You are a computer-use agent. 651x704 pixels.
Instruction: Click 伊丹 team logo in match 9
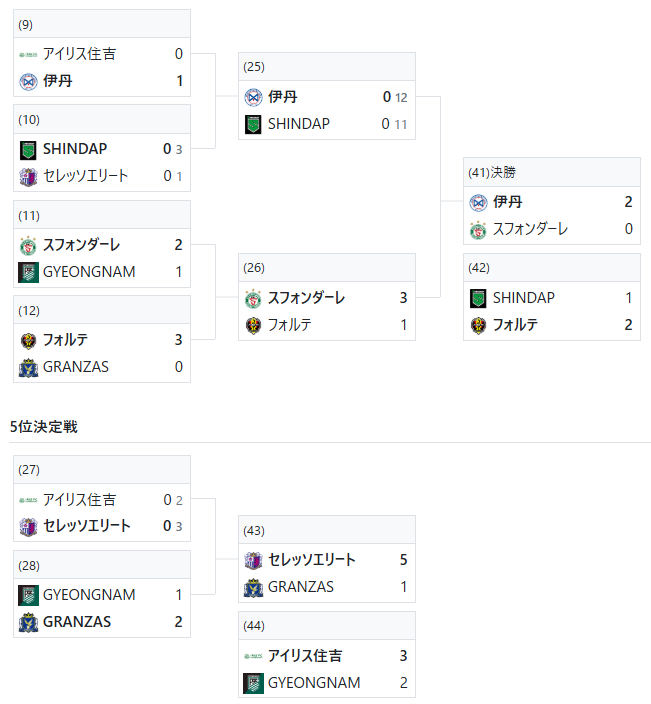[28, 82]
